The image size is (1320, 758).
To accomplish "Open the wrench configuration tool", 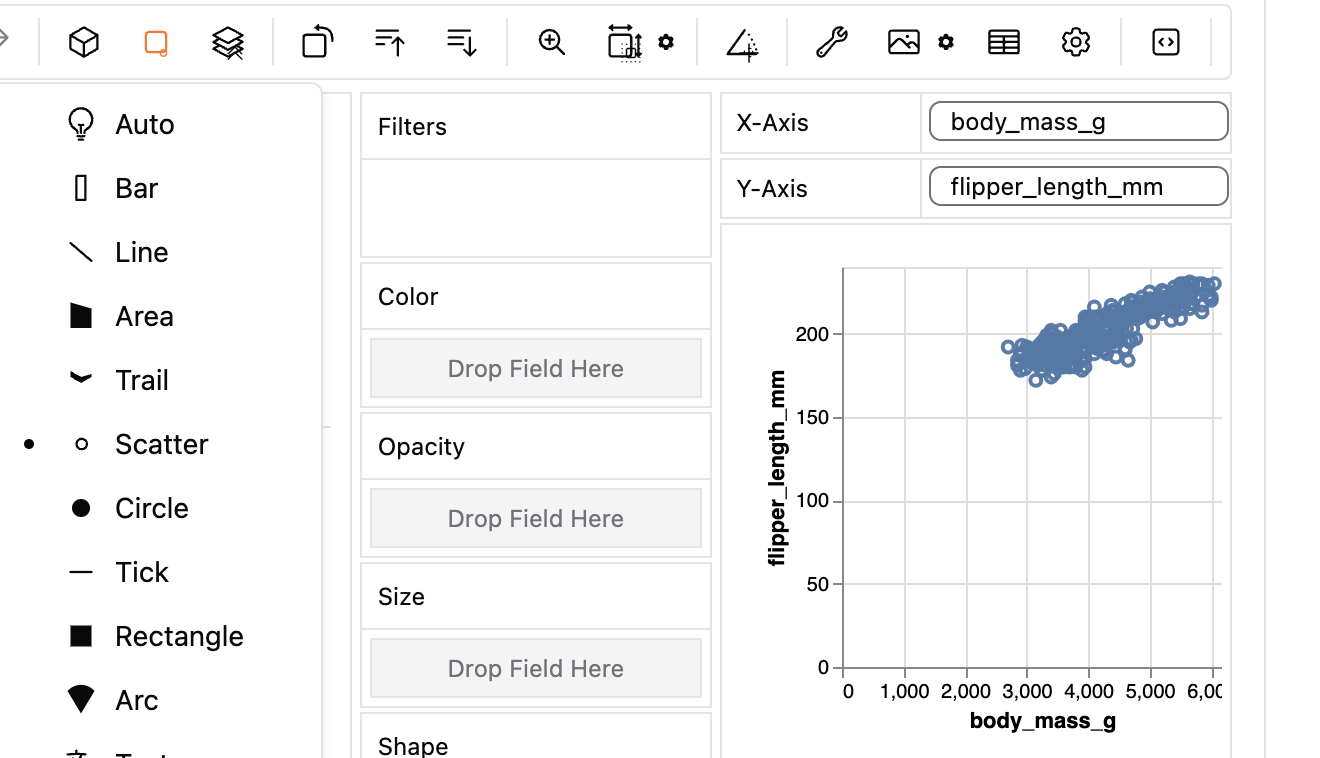I will coord(830,42).
